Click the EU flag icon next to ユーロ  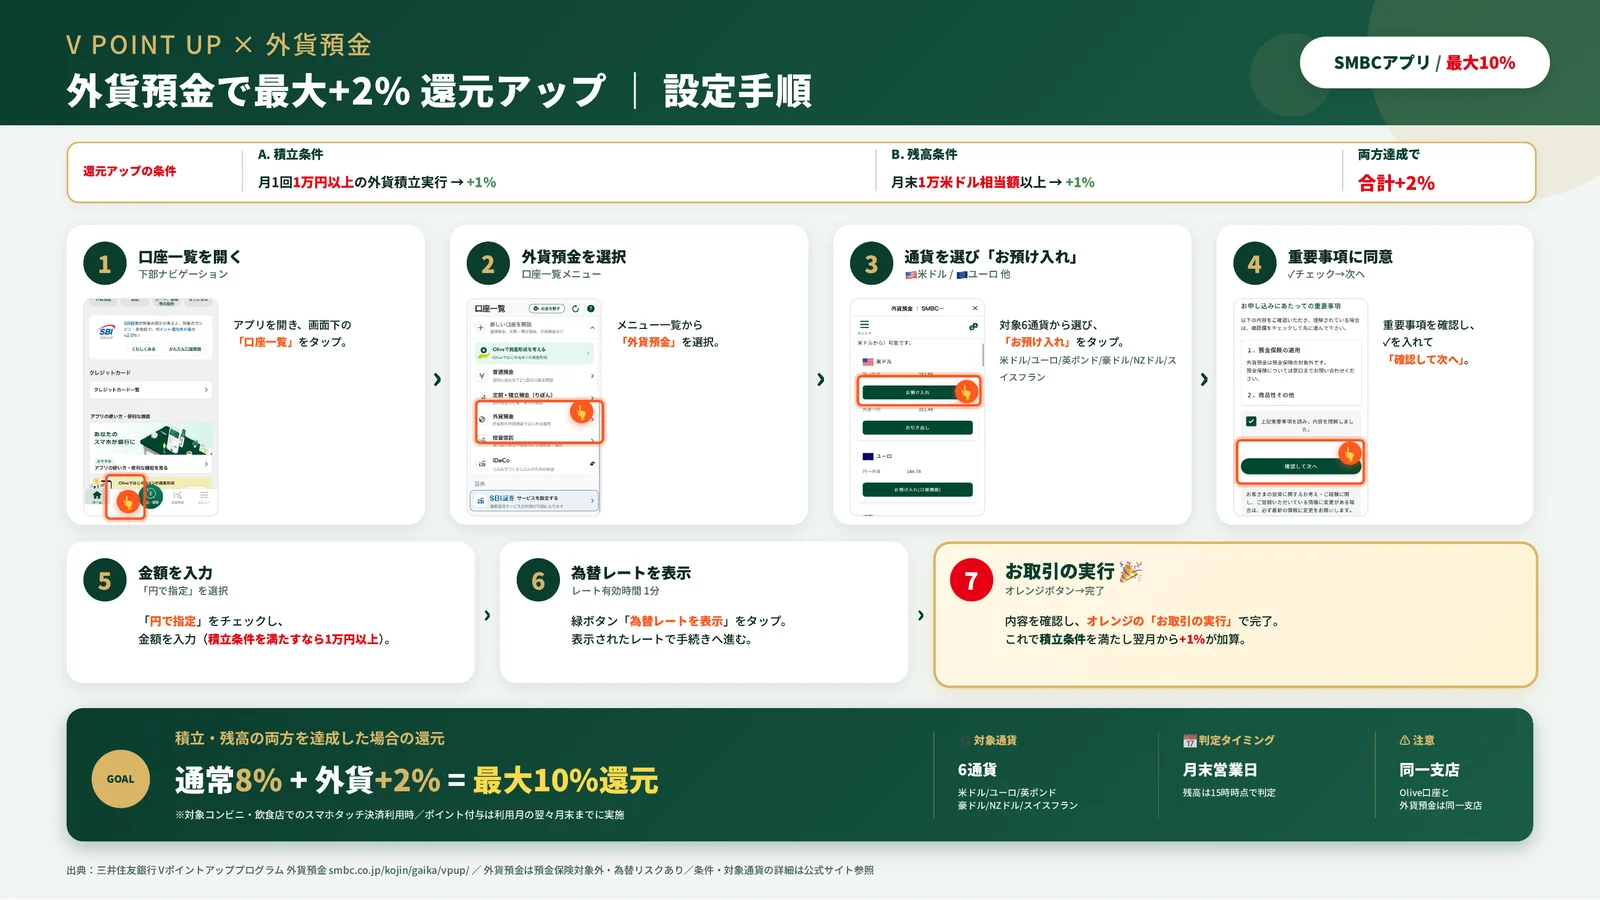pos(868,457)
